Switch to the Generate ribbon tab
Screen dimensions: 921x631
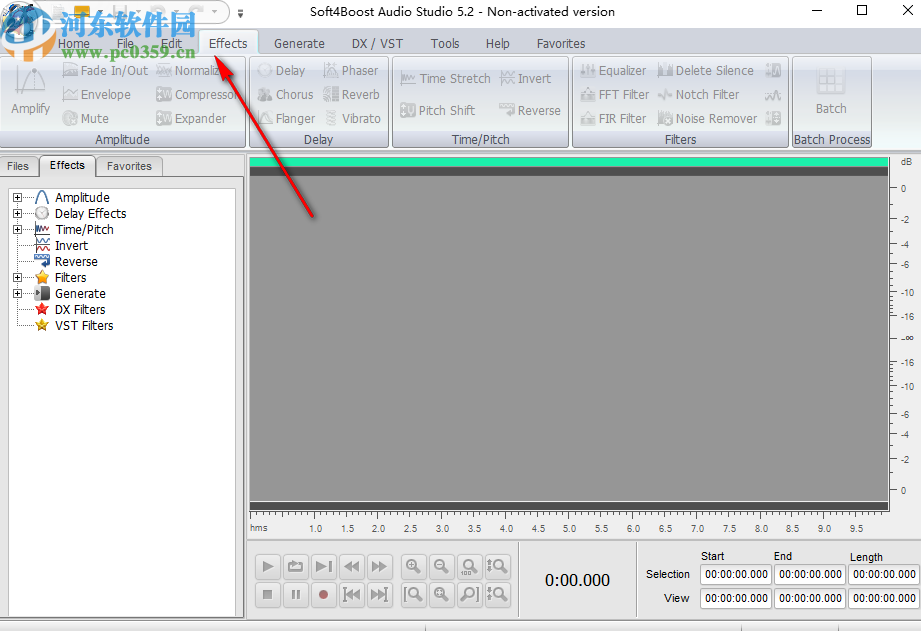click(299, 43)
